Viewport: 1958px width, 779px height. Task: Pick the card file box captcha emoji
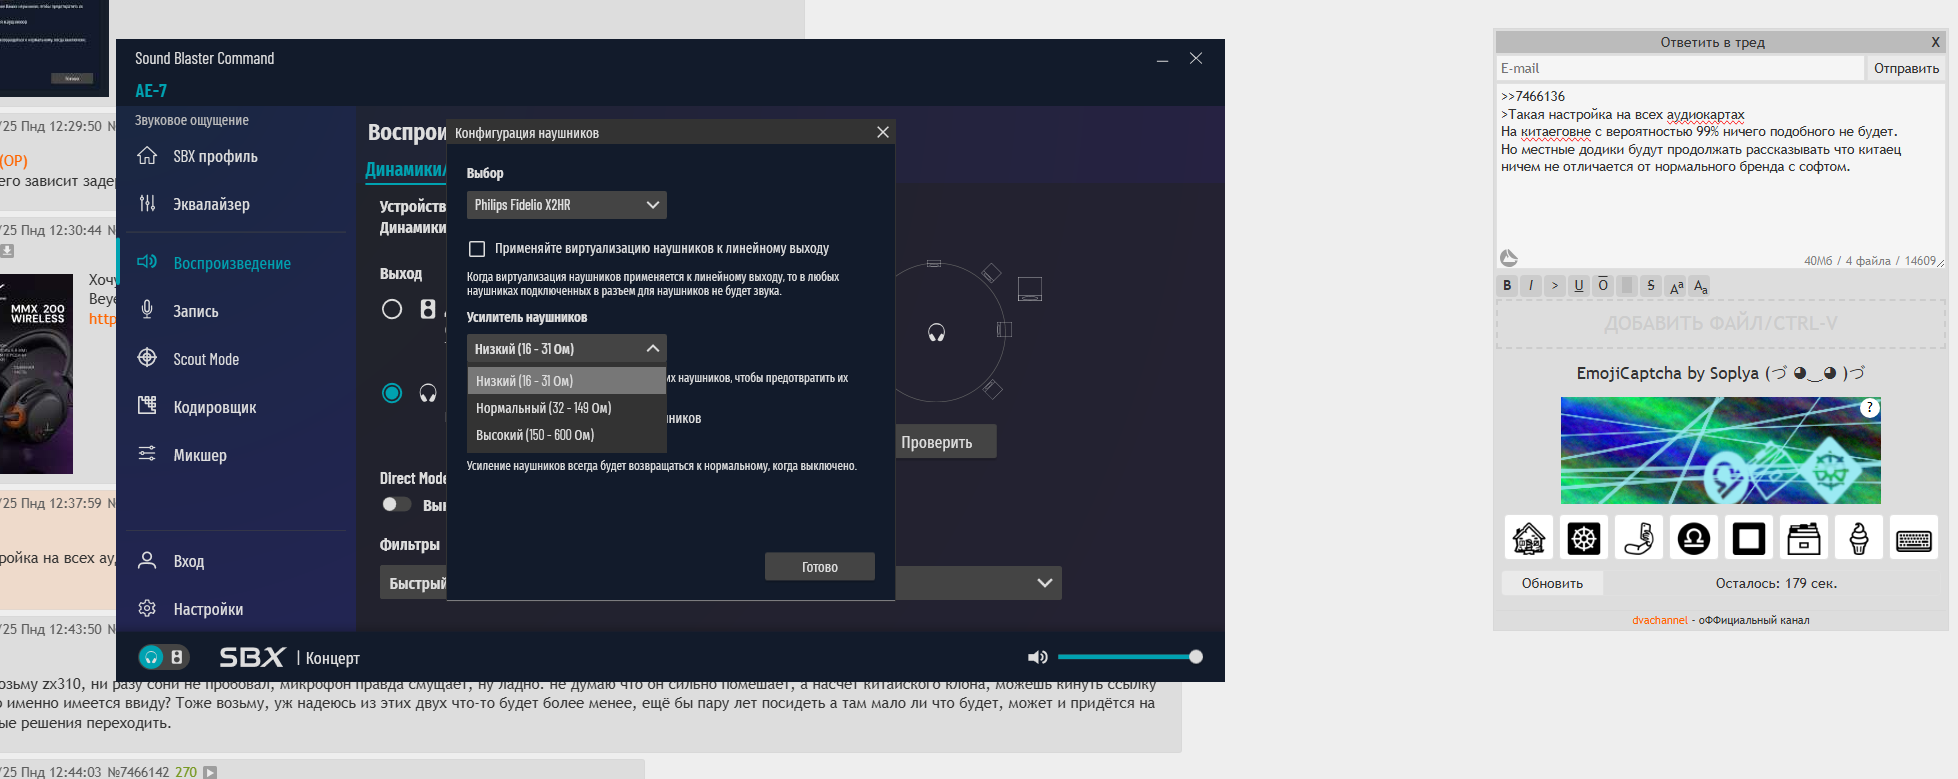(1804, 539)
